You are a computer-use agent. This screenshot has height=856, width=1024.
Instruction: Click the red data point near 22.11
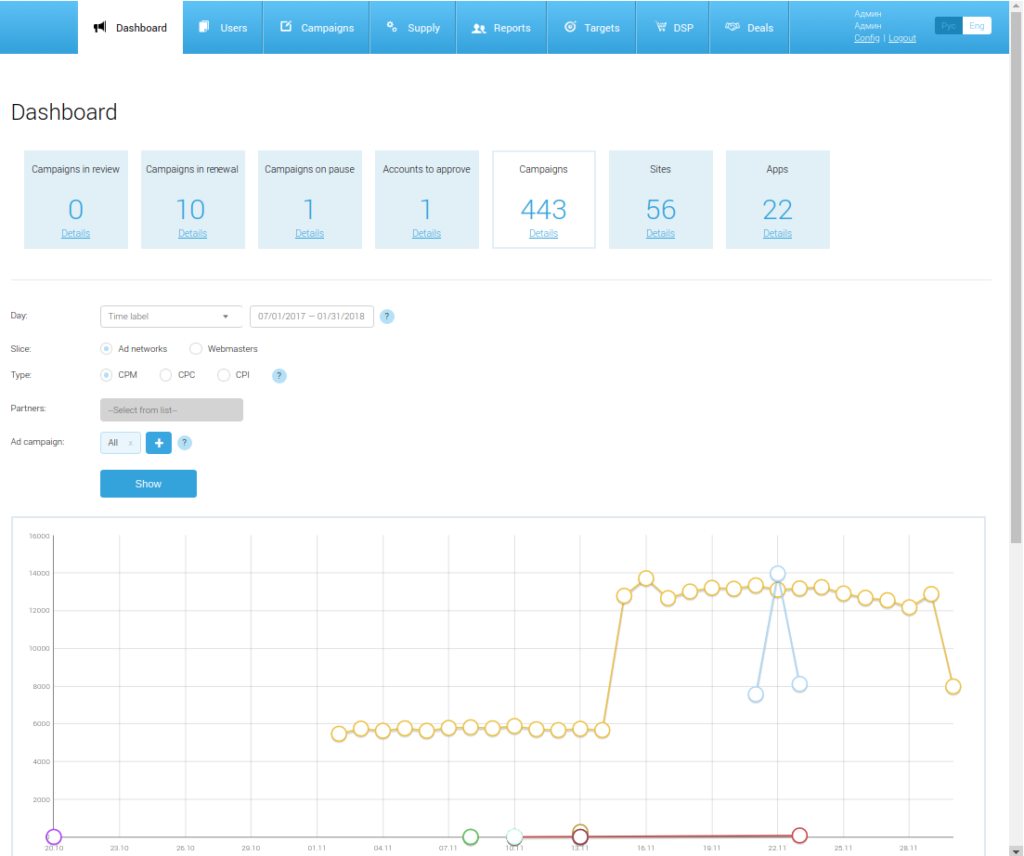[799, 835]
